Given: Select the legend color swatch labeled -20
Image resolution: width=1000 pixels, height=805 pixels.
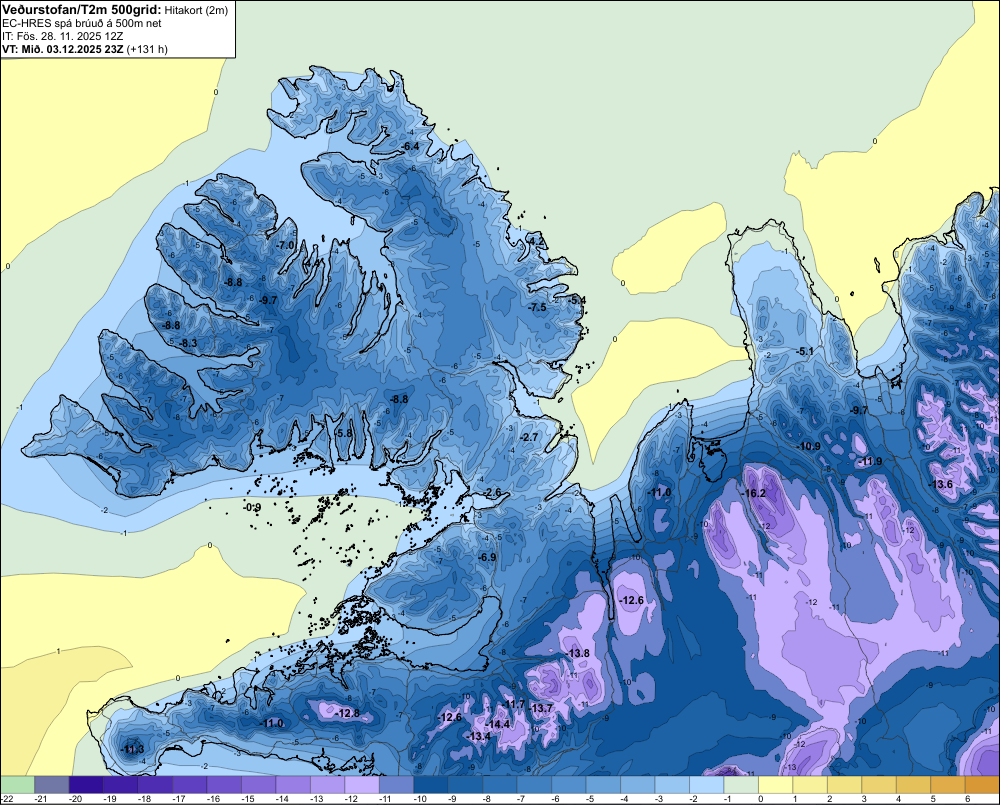Looking at the screenshot, I should pos(86,784).
